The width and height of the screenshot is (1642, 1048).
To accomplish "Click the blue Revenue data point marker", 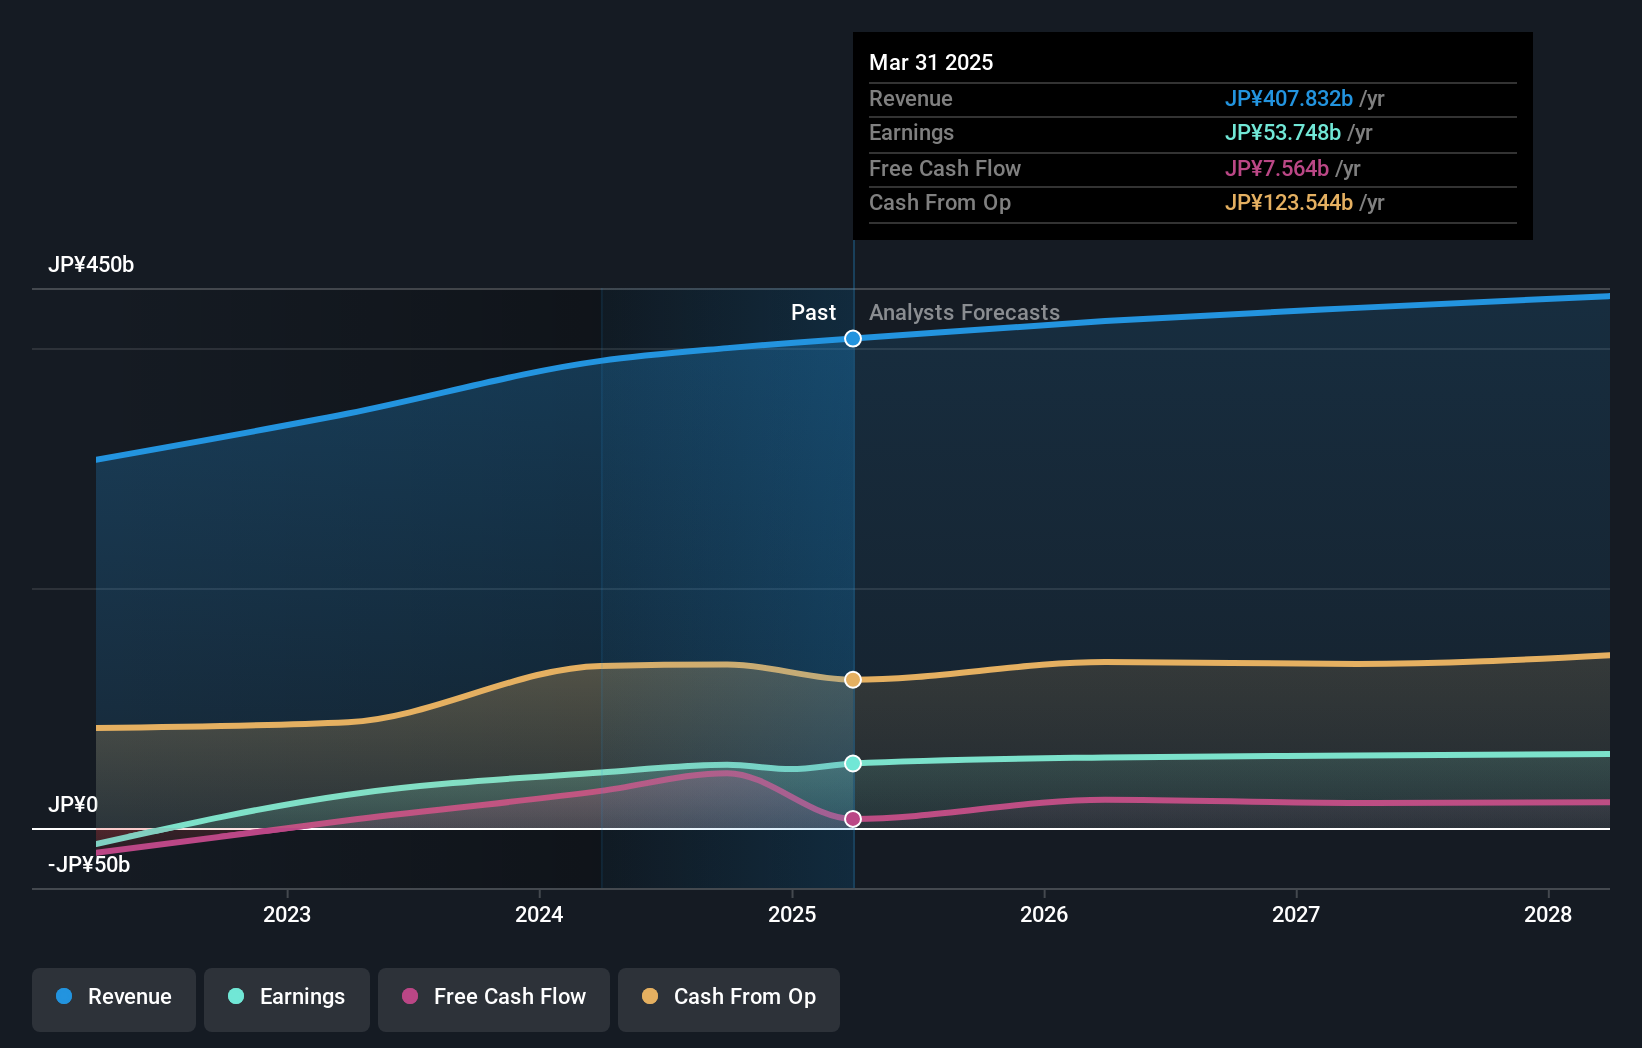I will click(853, 339).
